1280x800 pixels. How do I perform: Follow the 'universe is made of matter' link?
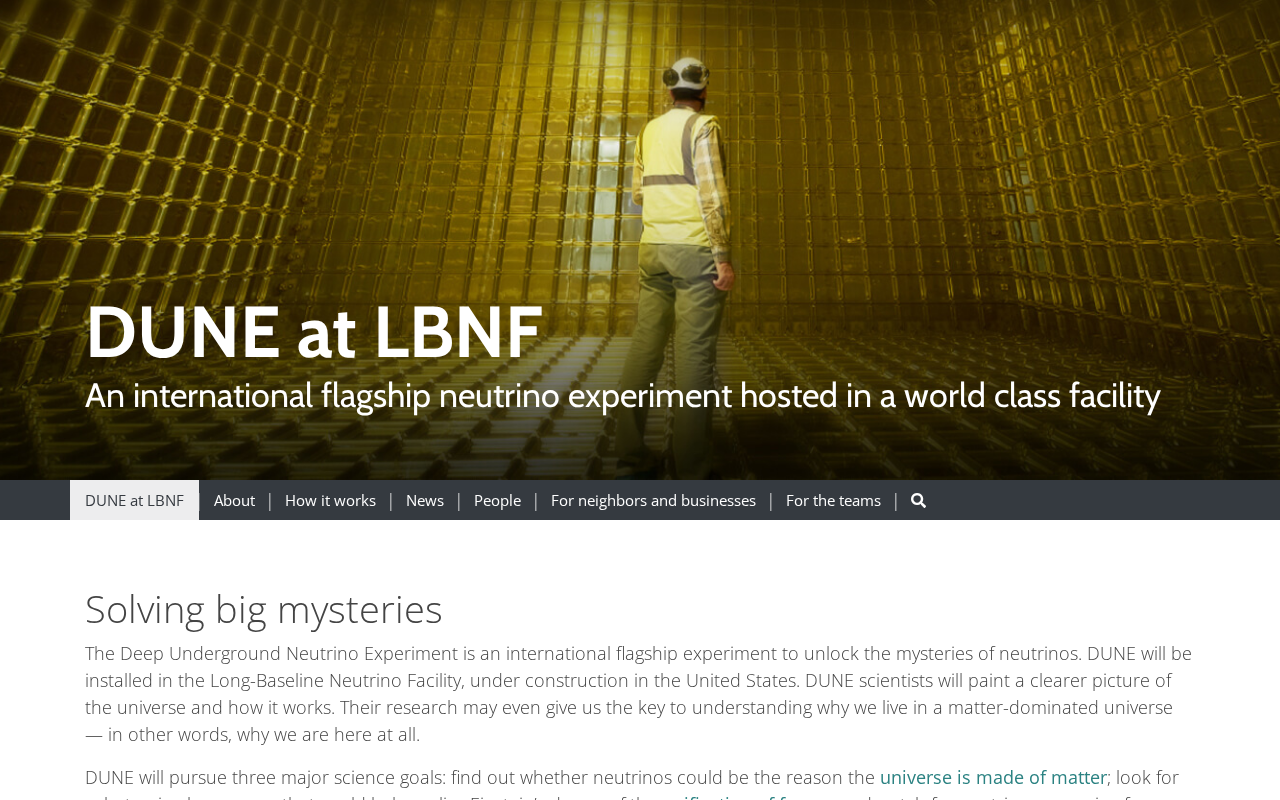click(993, 777)
